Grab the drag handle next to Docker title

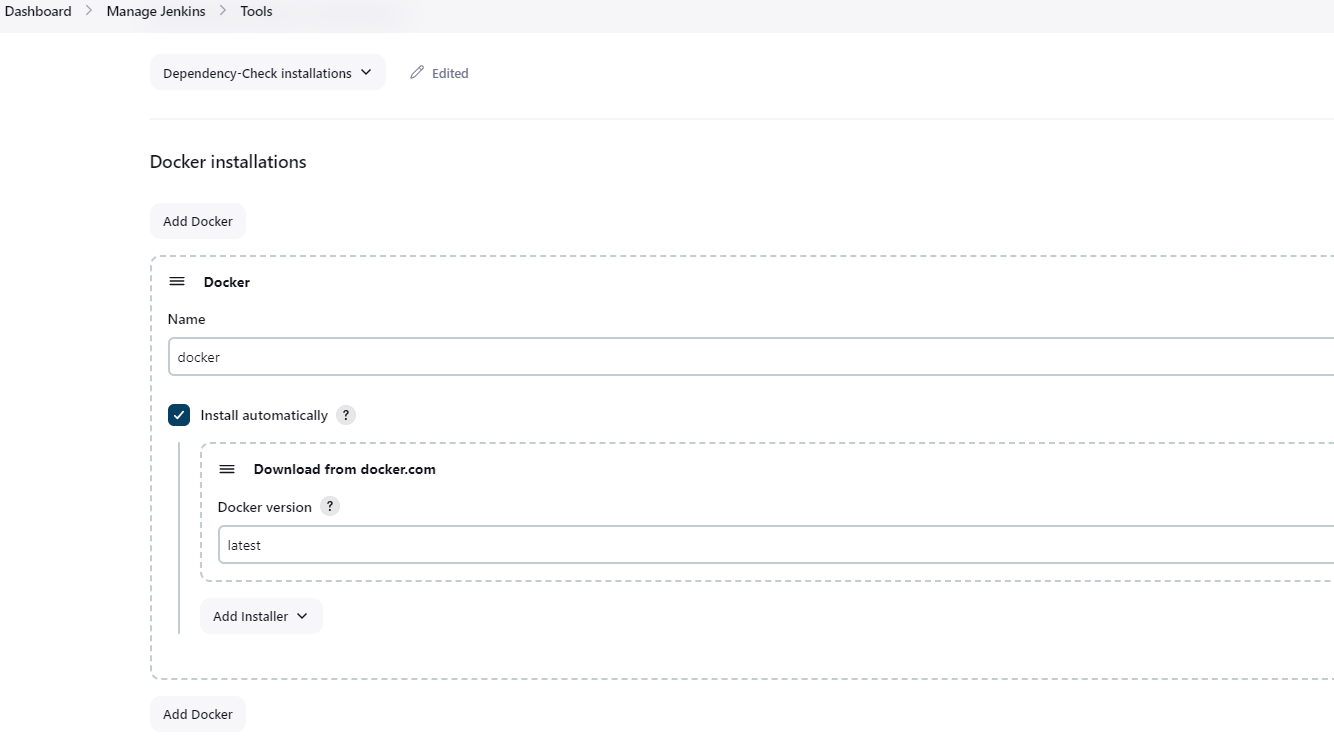click(x=177, y=282)
